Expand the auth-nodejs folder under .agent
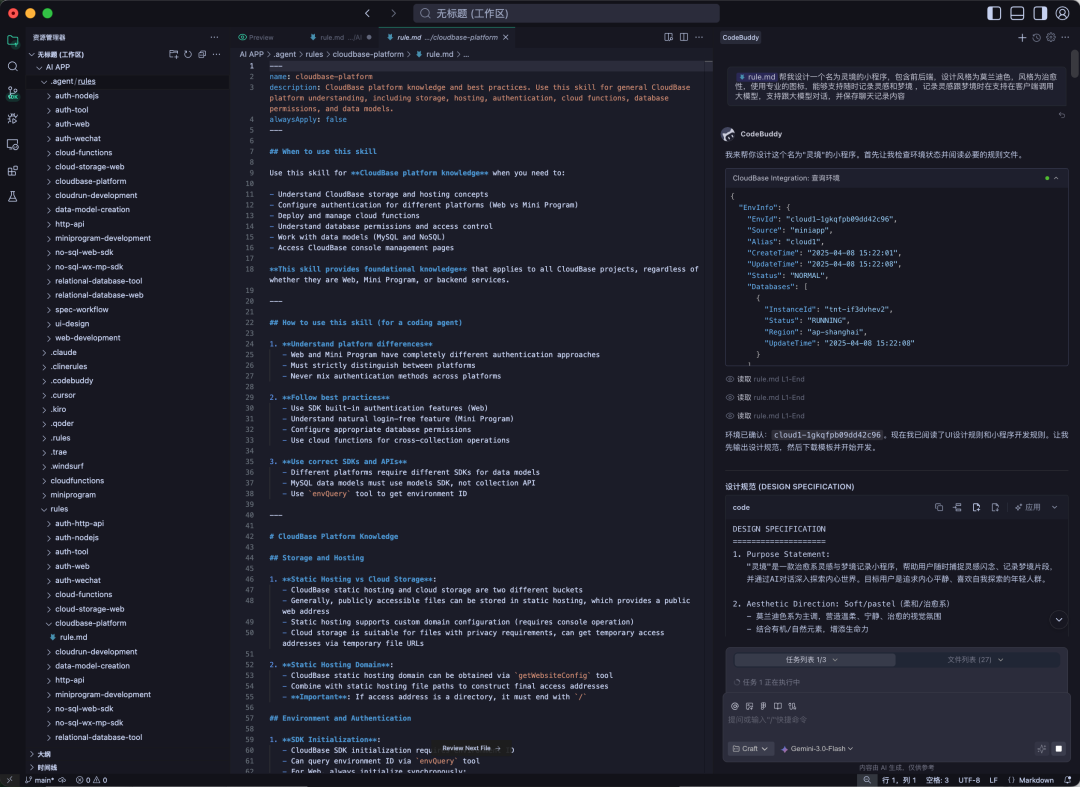The height and width of the screenshot is (787, 1080). (49, 96)
